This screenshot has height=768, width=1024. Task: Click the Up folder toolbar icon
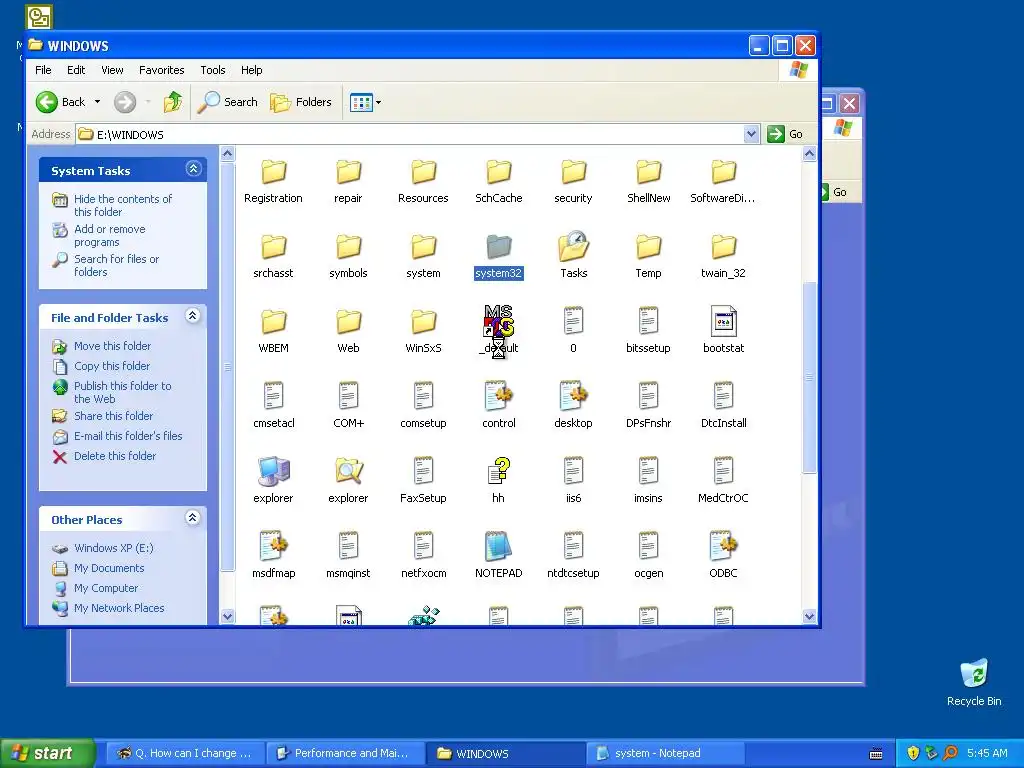point(173,102)
